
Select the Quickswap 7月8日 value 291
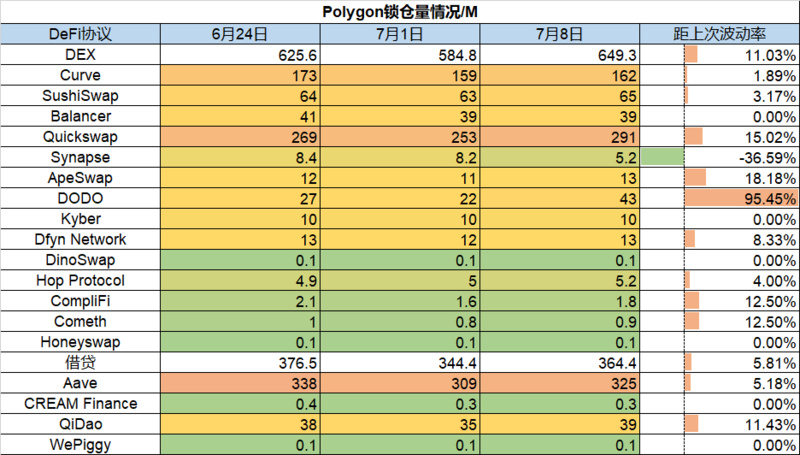[562, 137]
